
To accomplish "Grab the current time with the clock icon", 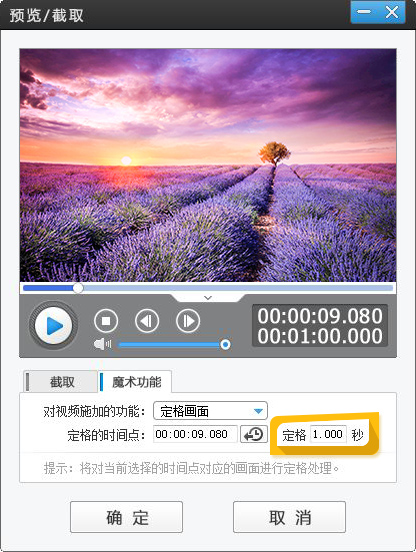I will click(x=254, y=434).
